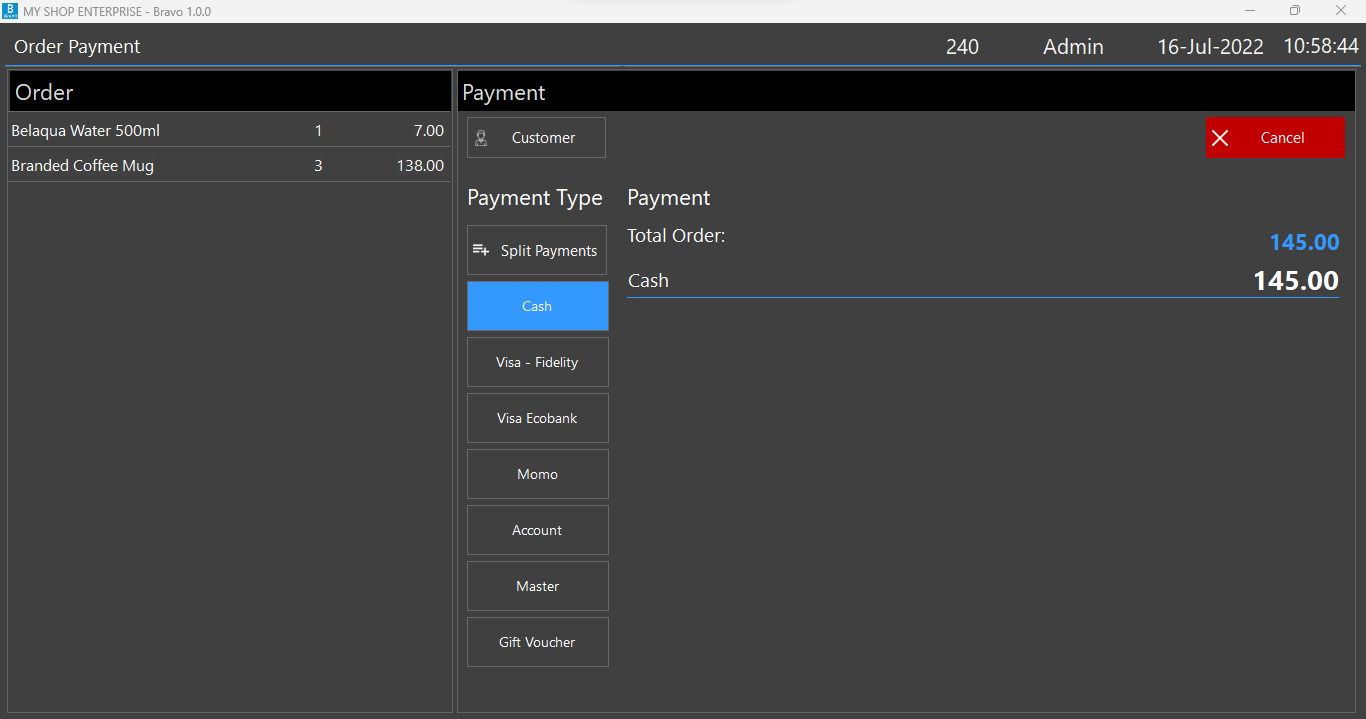Screen dimensions: 1366x719
Task: Open the Customer selection button
Action: click(x=536, y=138)
